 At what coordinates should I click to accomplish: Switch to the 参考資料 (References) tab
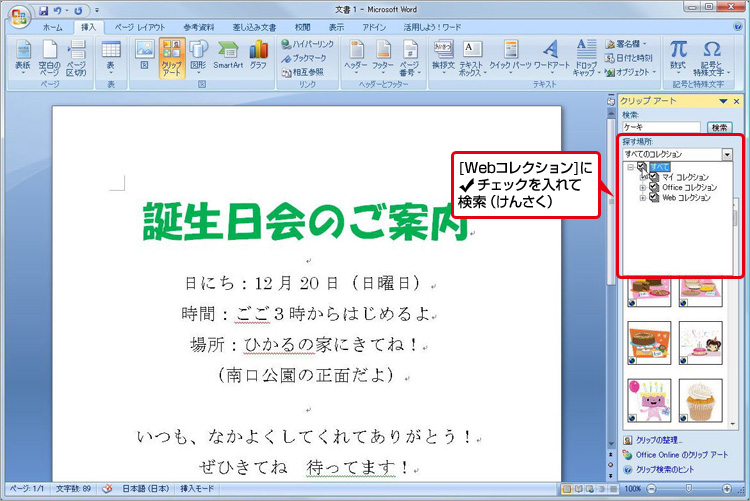coord(199,27)
